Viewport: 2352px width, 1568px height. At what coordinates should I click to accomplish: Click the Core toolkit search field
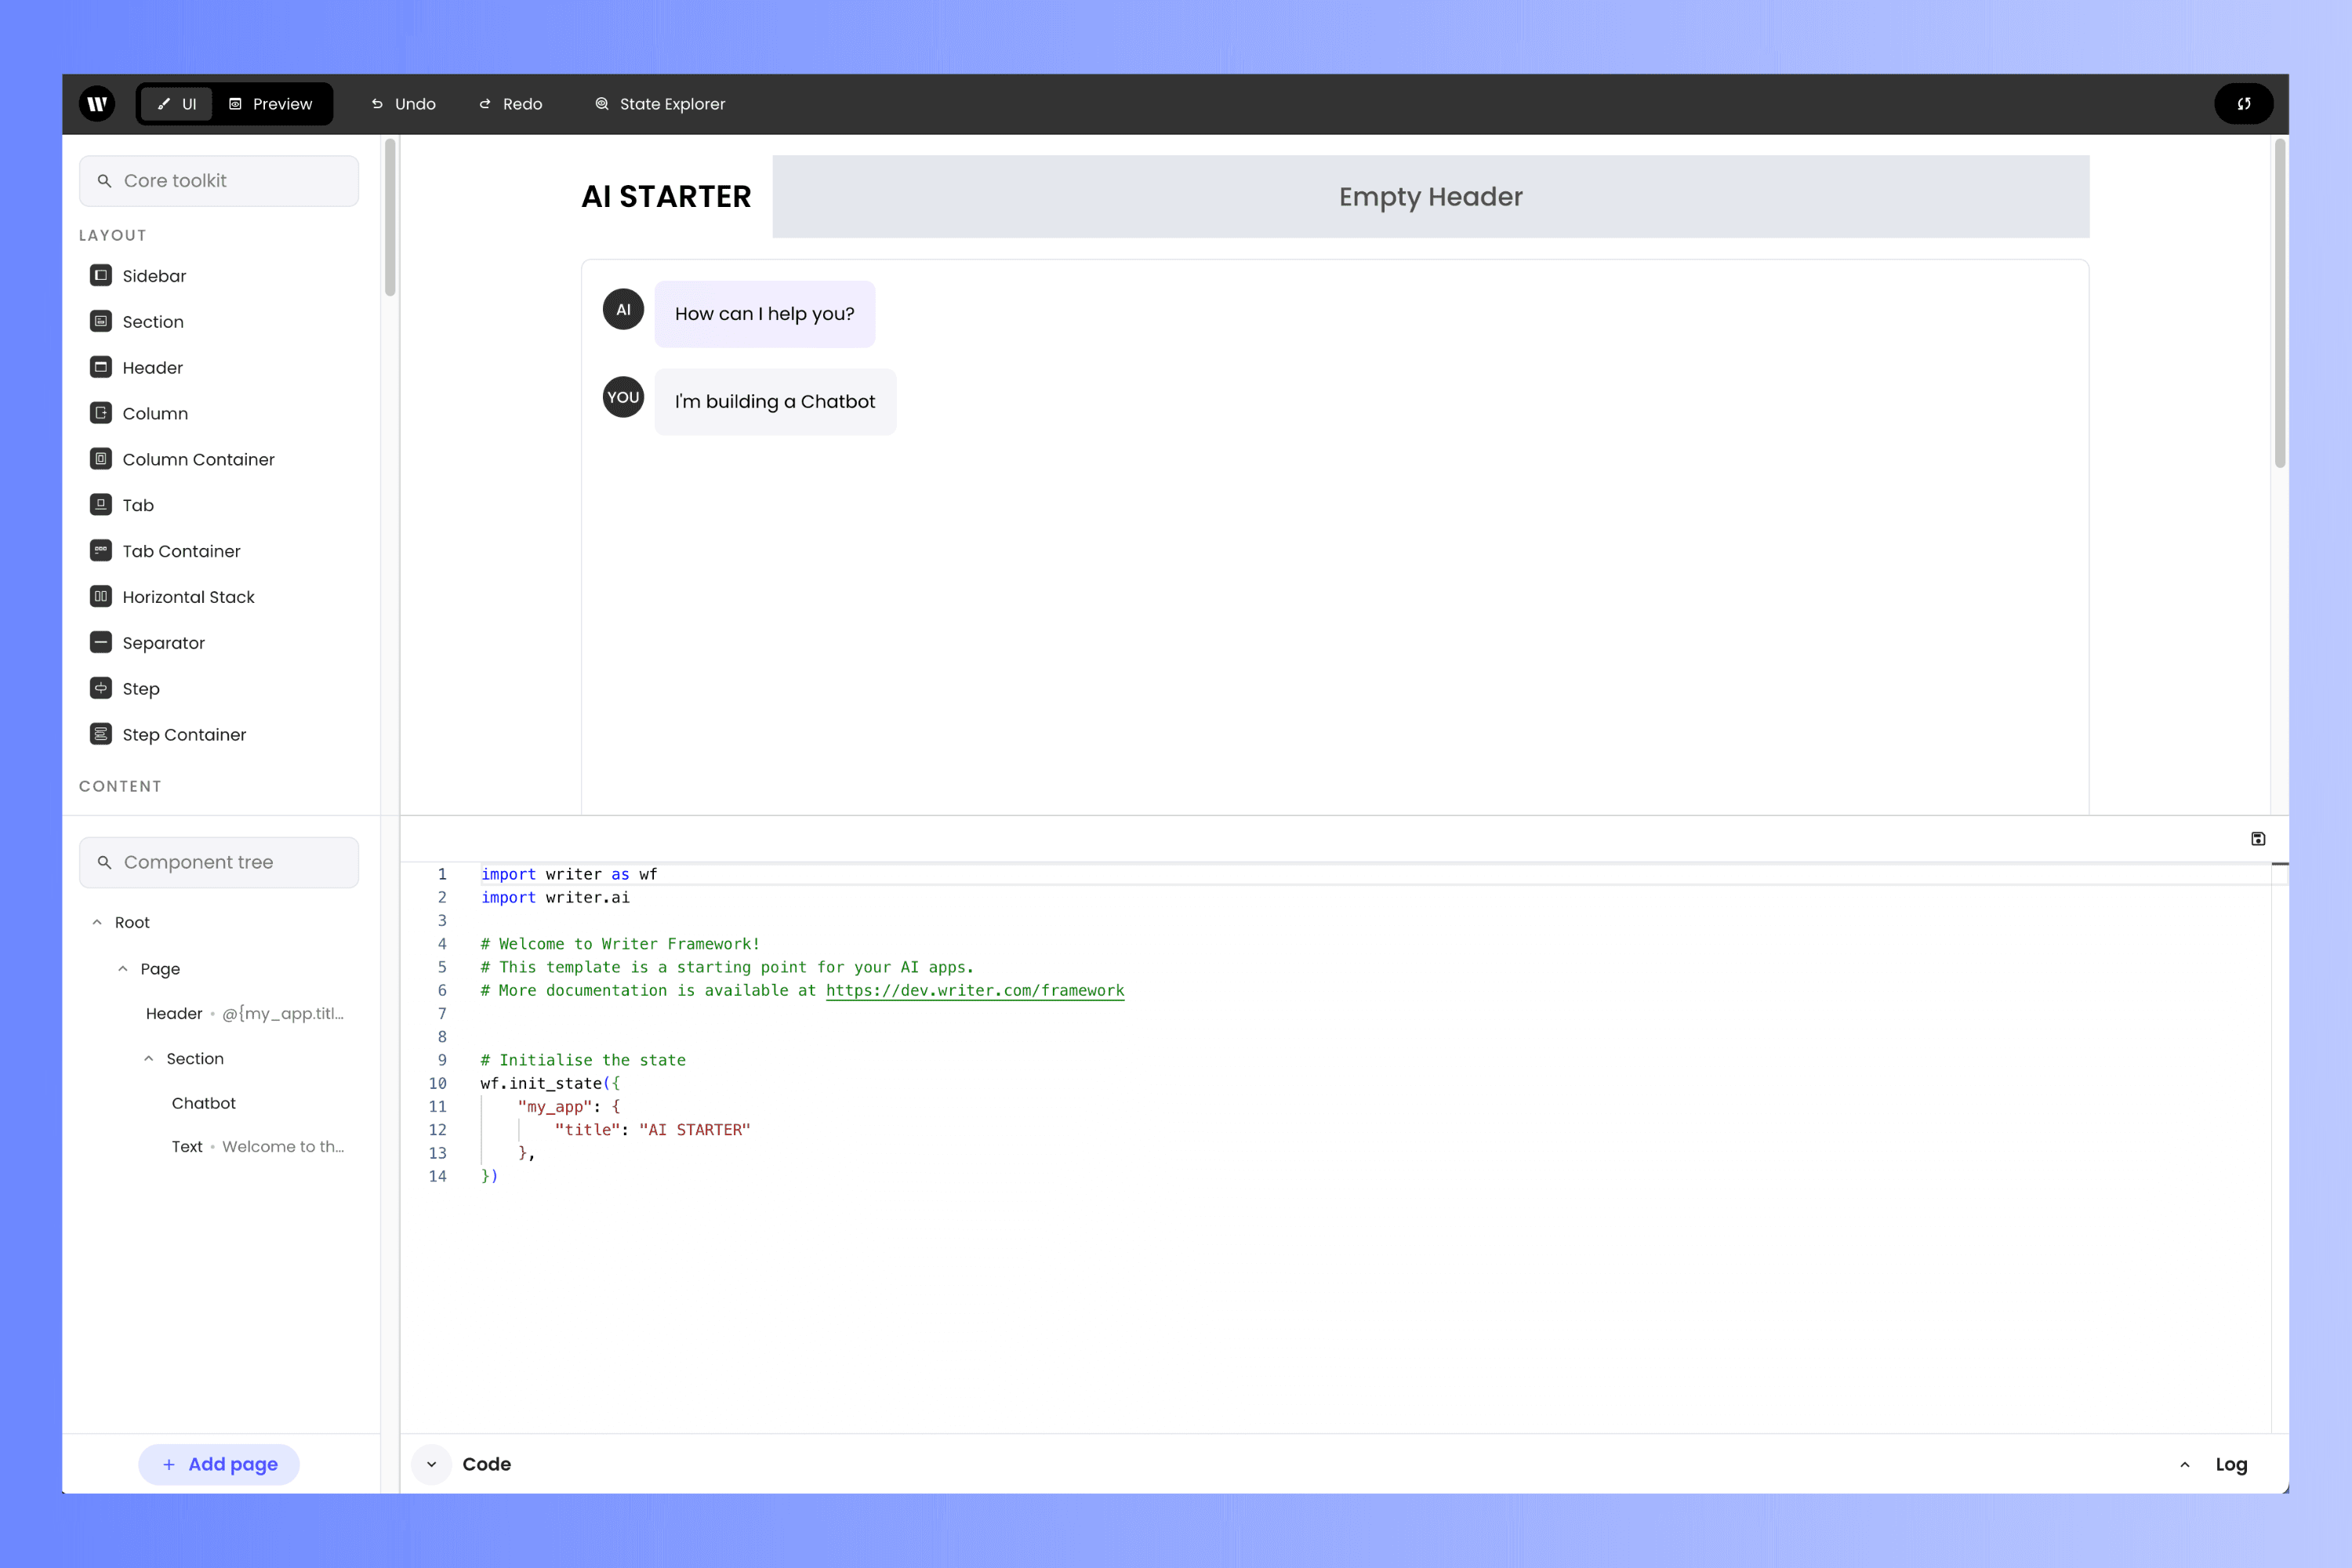219,181
